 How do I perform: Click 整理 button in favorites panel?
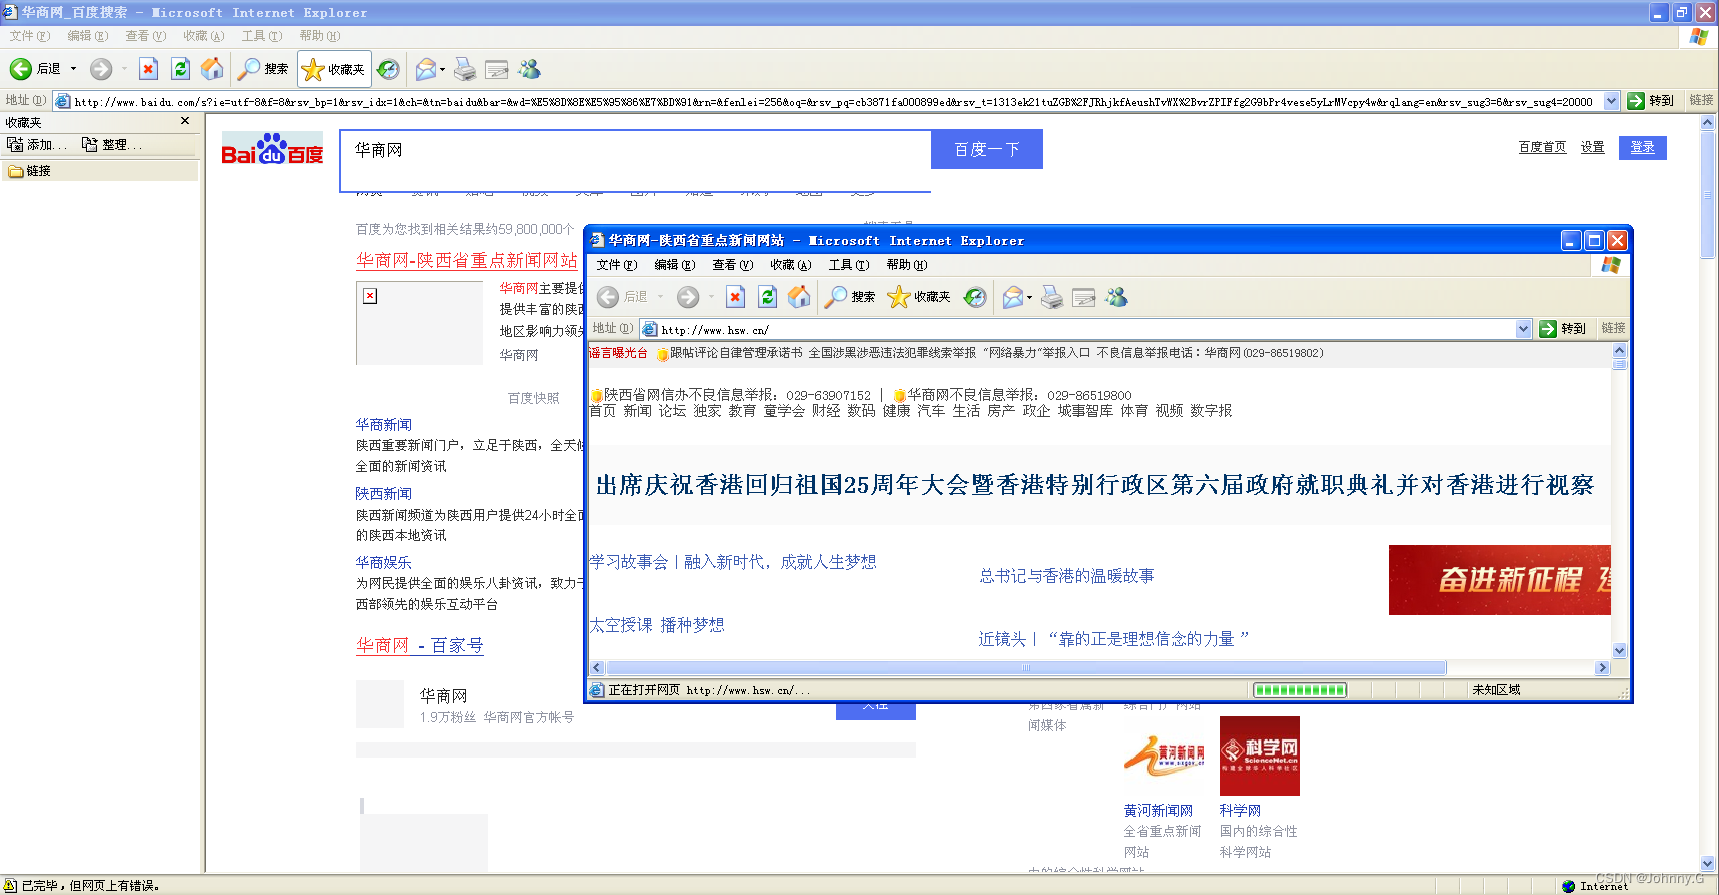[112, 145]
